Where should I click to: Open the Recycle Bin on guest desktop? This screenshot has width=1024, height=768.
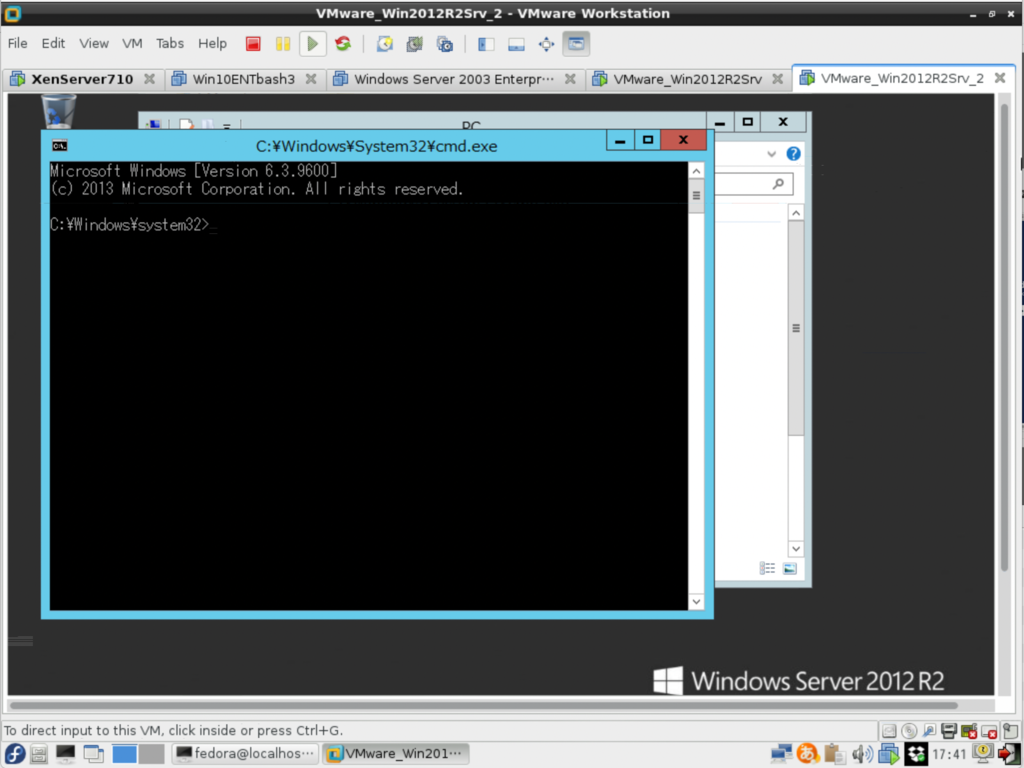point(59,110)
